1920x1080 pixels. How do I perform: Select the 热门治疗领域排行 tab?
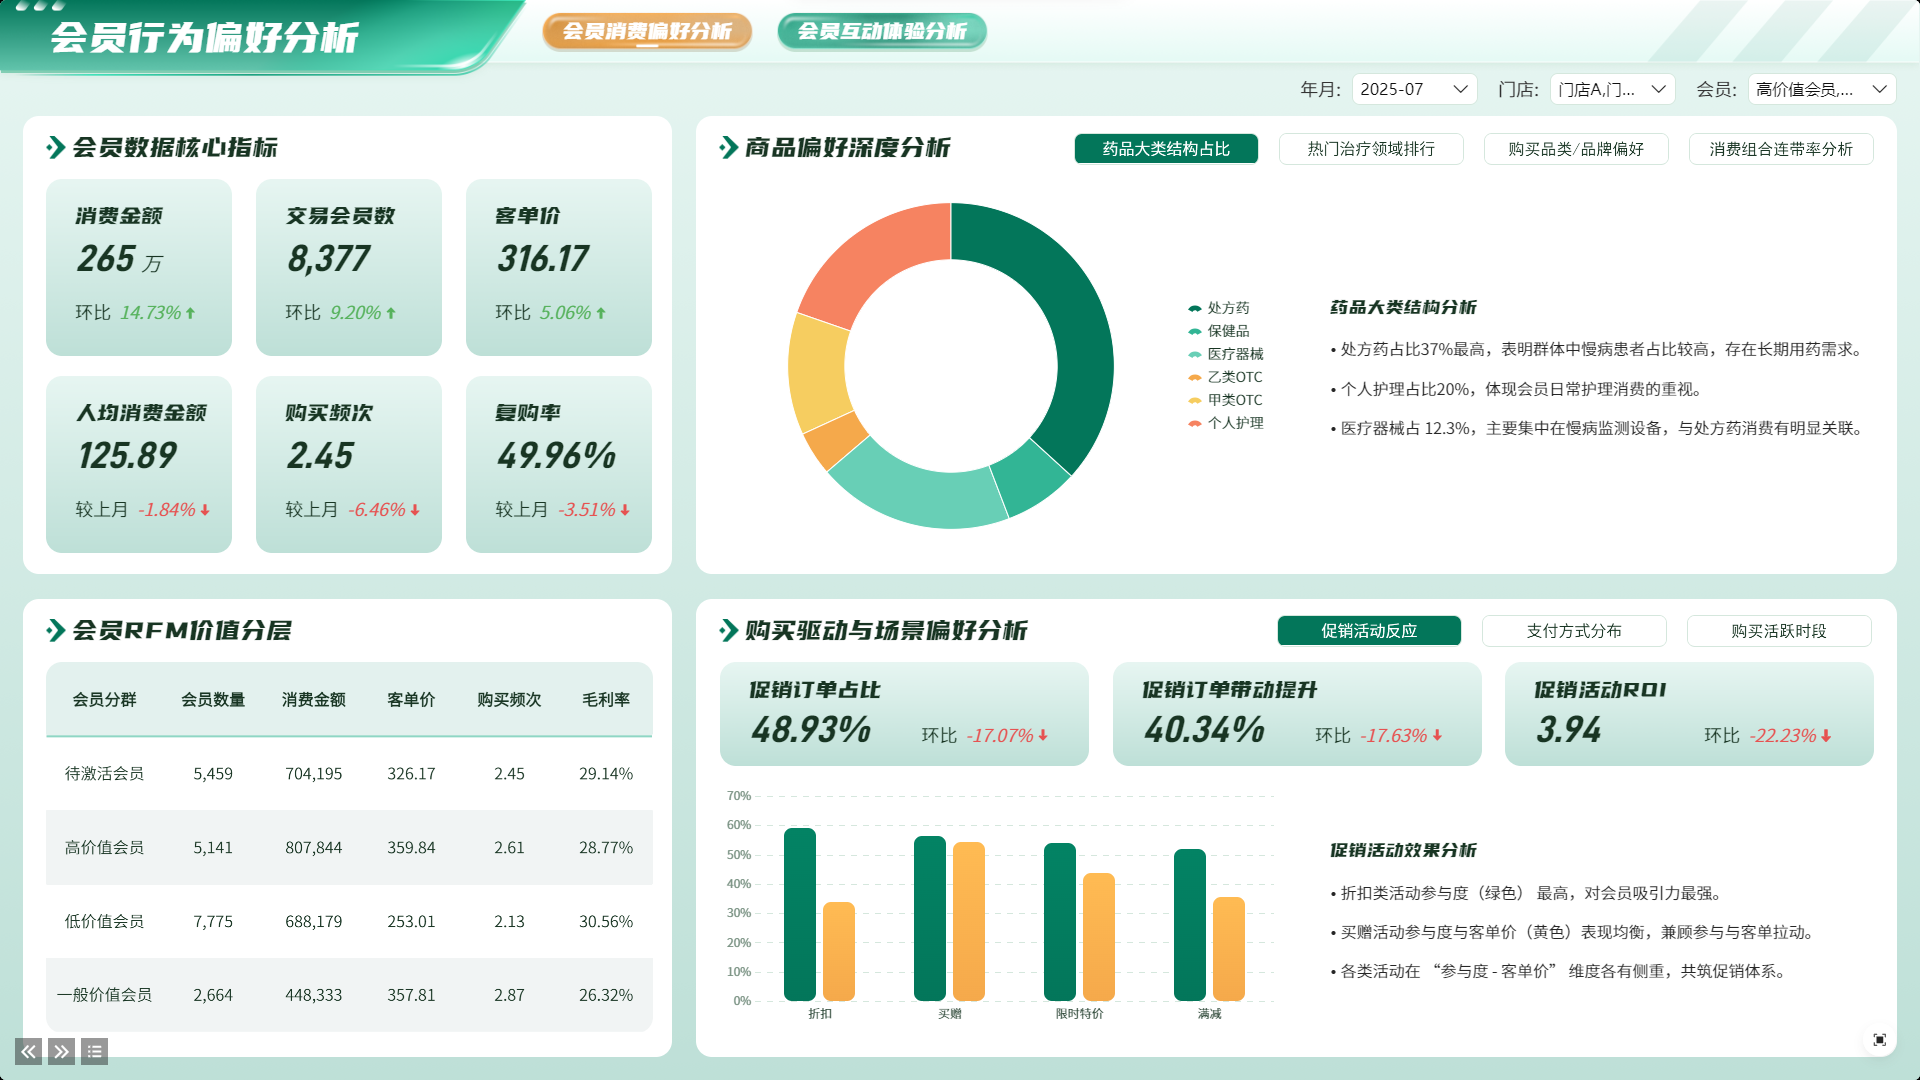coord(1371,149)
